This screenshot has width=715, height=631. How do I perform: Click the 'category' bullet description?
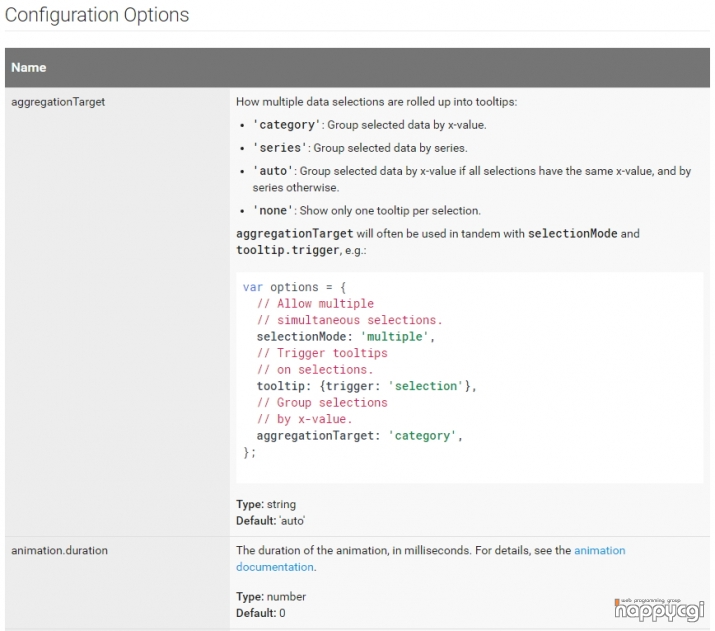[369, 125]
